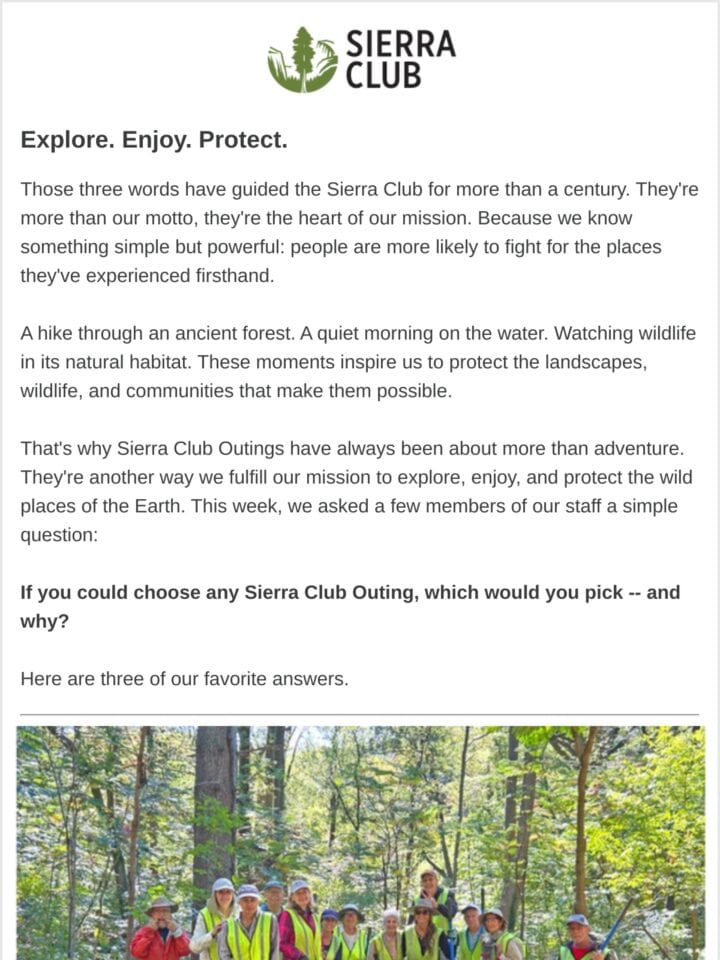This screenshot has width=720, height=960.
Task: Click the SIERRA CLUB wordmark text
Action: [x=400, y=59]
